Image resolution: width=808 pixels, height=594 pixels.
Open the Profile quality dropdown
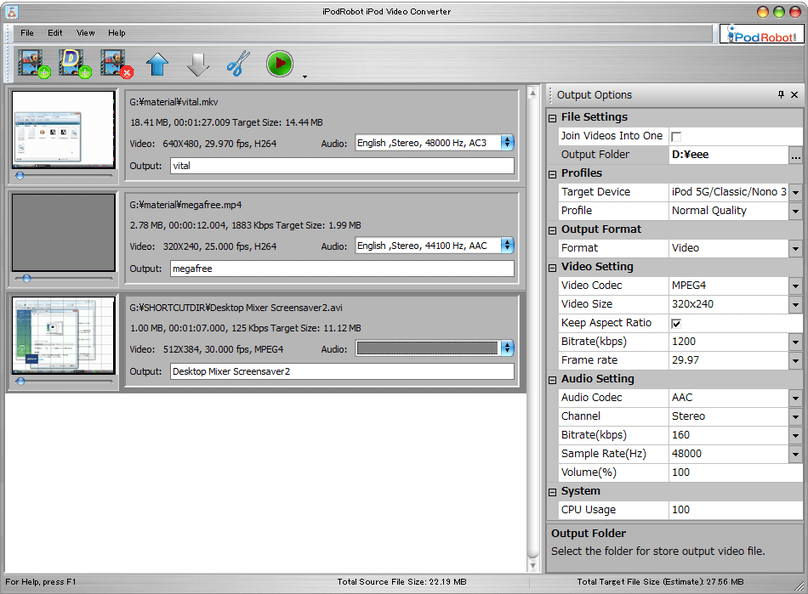[x=796, y=211]
